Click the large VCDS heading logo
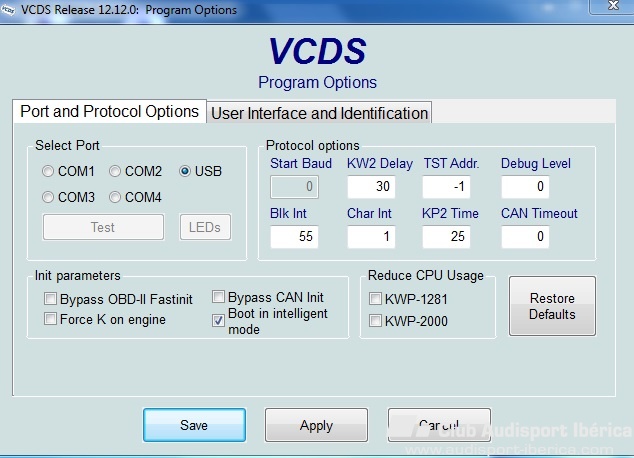Viewport: 634px width, 458px height. [317, 51]
